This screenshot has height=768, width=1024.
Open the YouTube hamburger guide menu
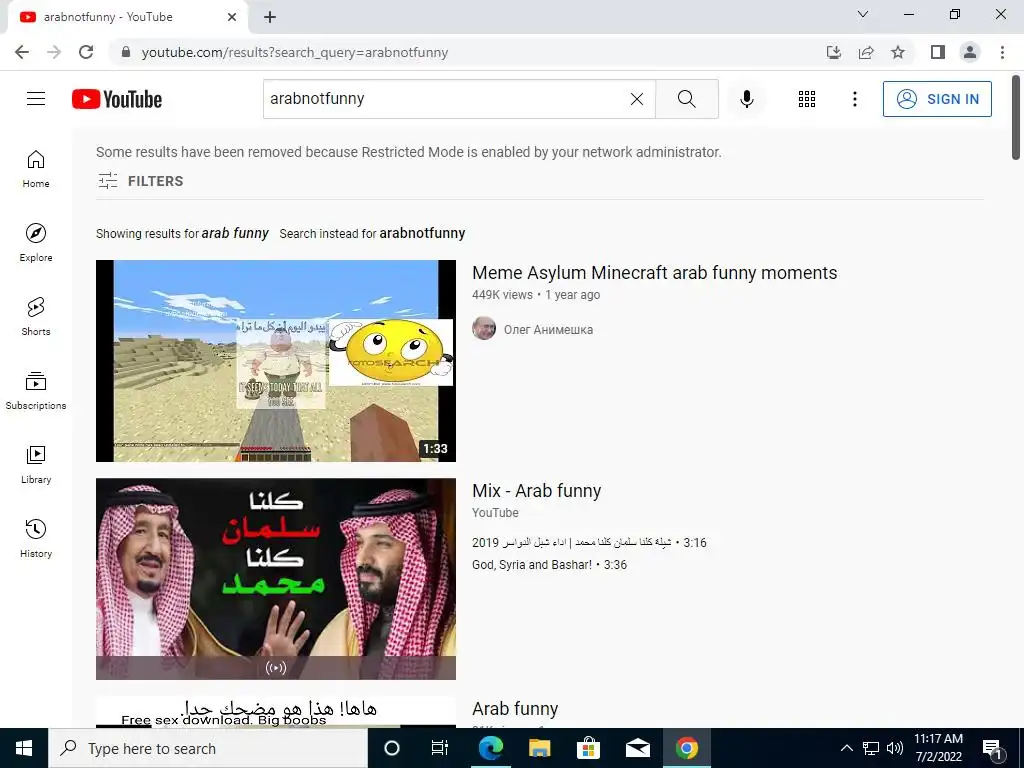36,99
